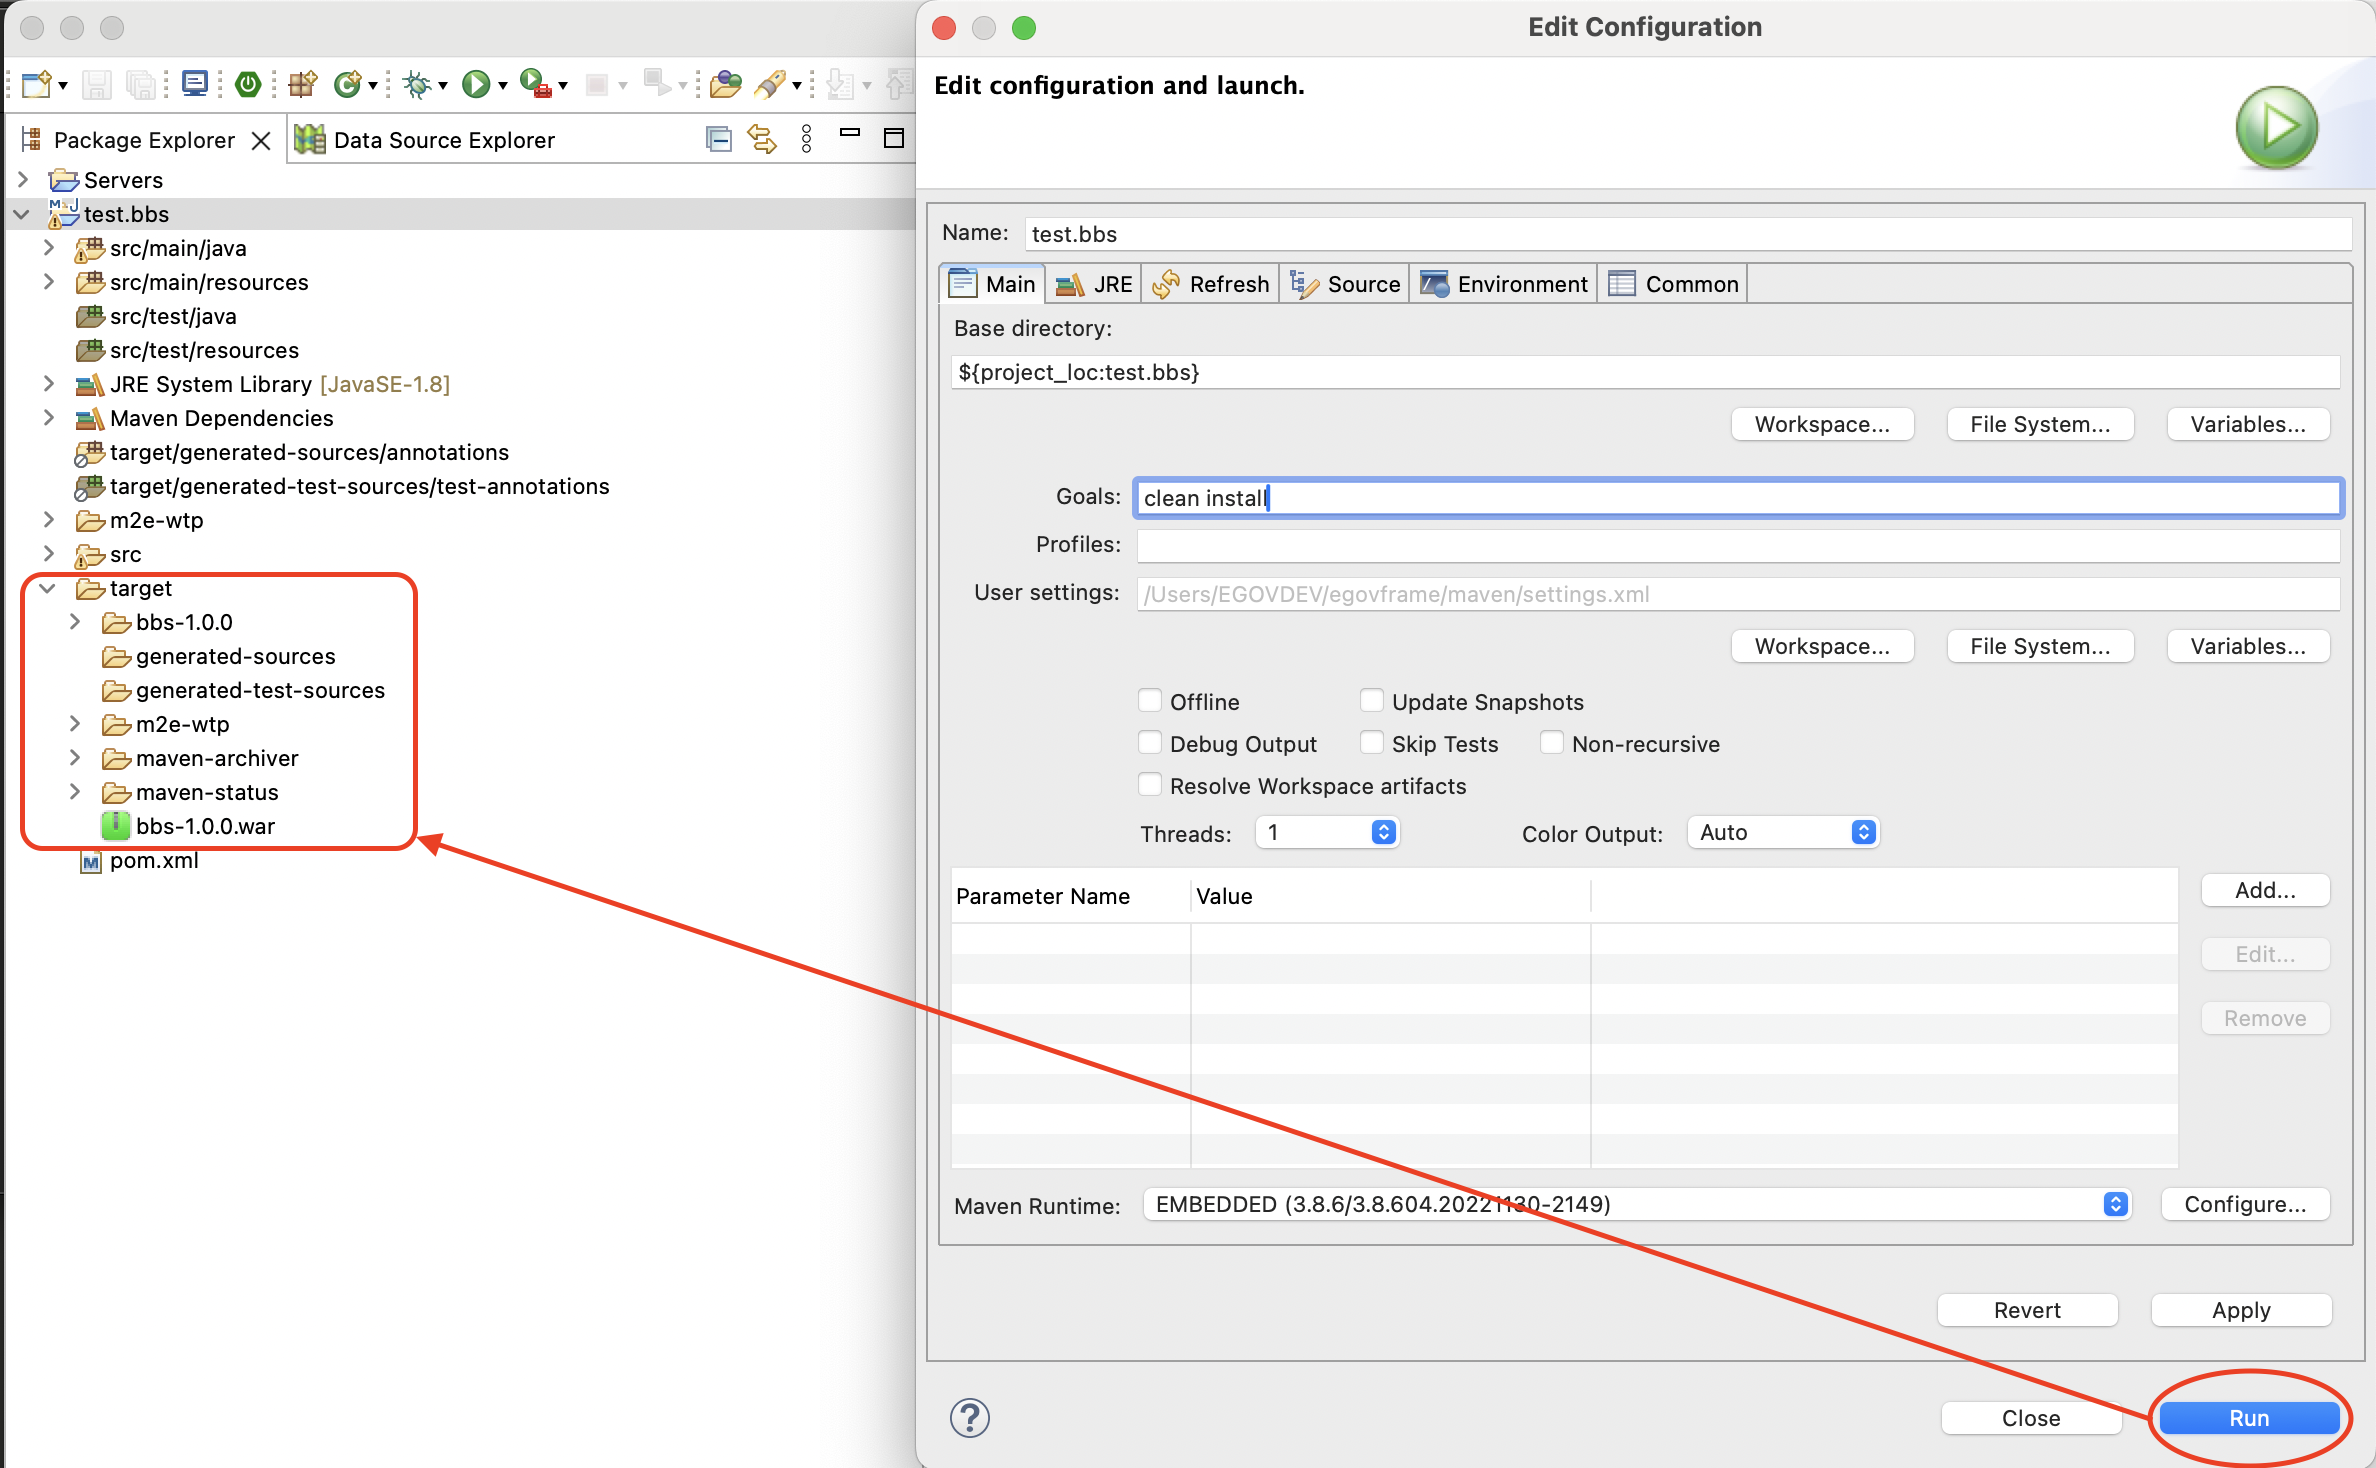This screenshot has width=2376, height=1468.
Task: Open Package Explorer view menu (three dots)
Action: pyautogui.click(x=807, y=139)
